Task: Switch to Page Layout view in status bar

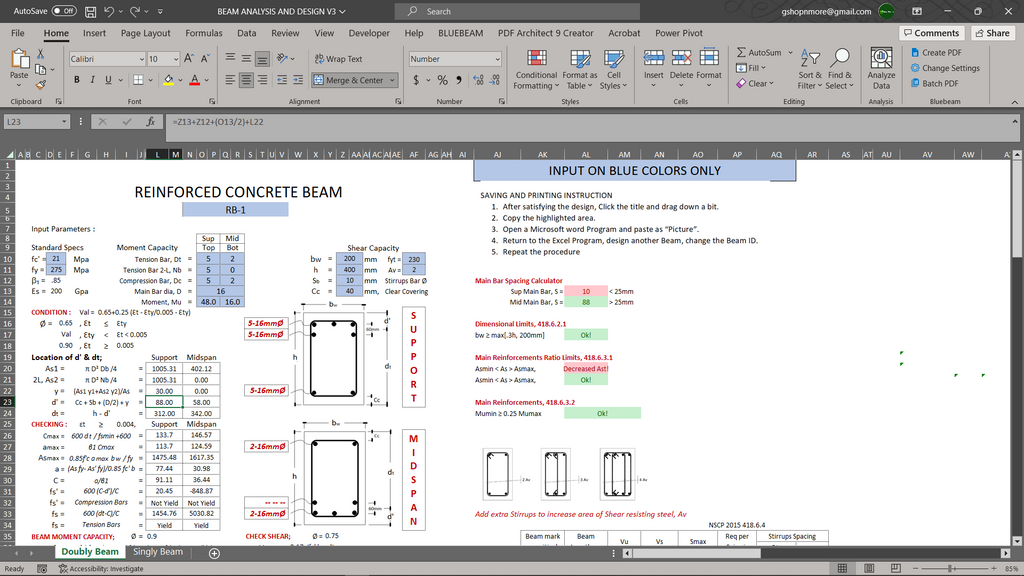Action: 869,568
